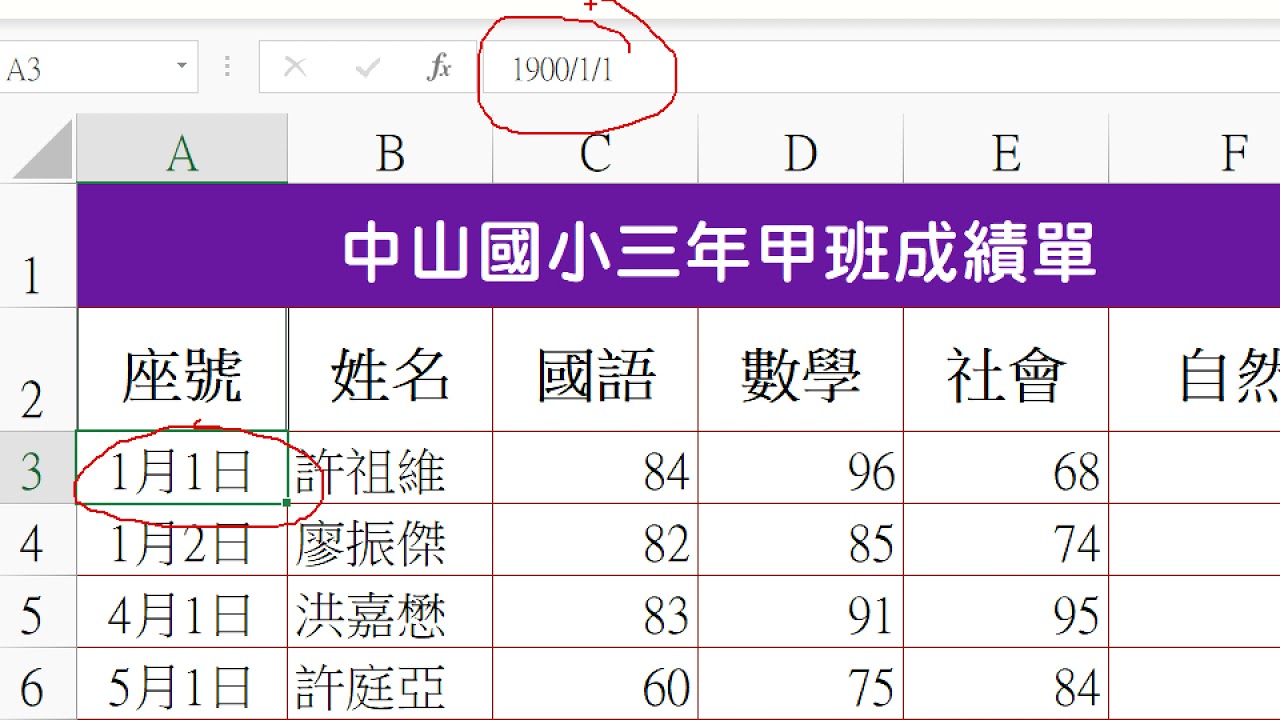Click the 姓名 header cell
Viewport: 1280px width, 720px height.
[390, 369]
